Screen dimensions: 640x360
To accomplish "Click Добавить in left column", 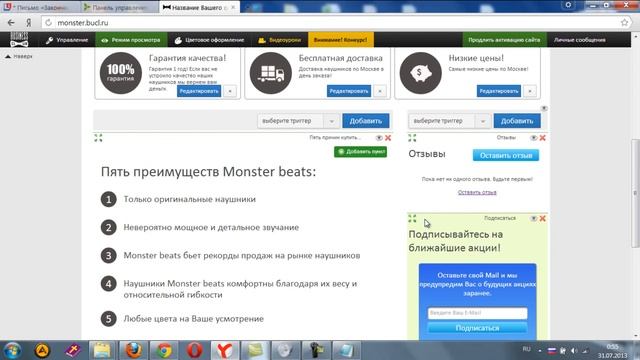I will 366,121.
